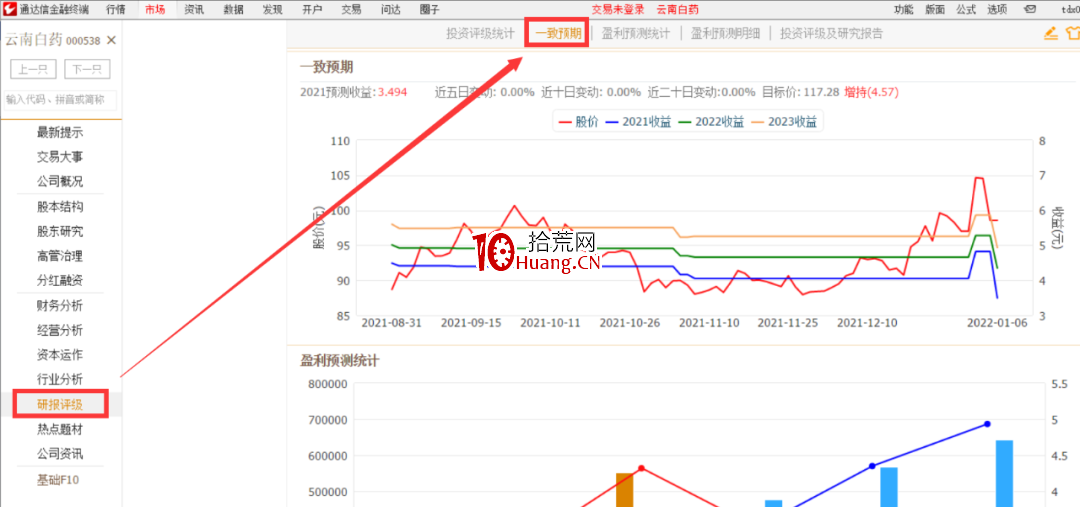1080x507 pixels.
Task: Select 公司资讯 in the sidebar
Action: click(x=60, y=454)
